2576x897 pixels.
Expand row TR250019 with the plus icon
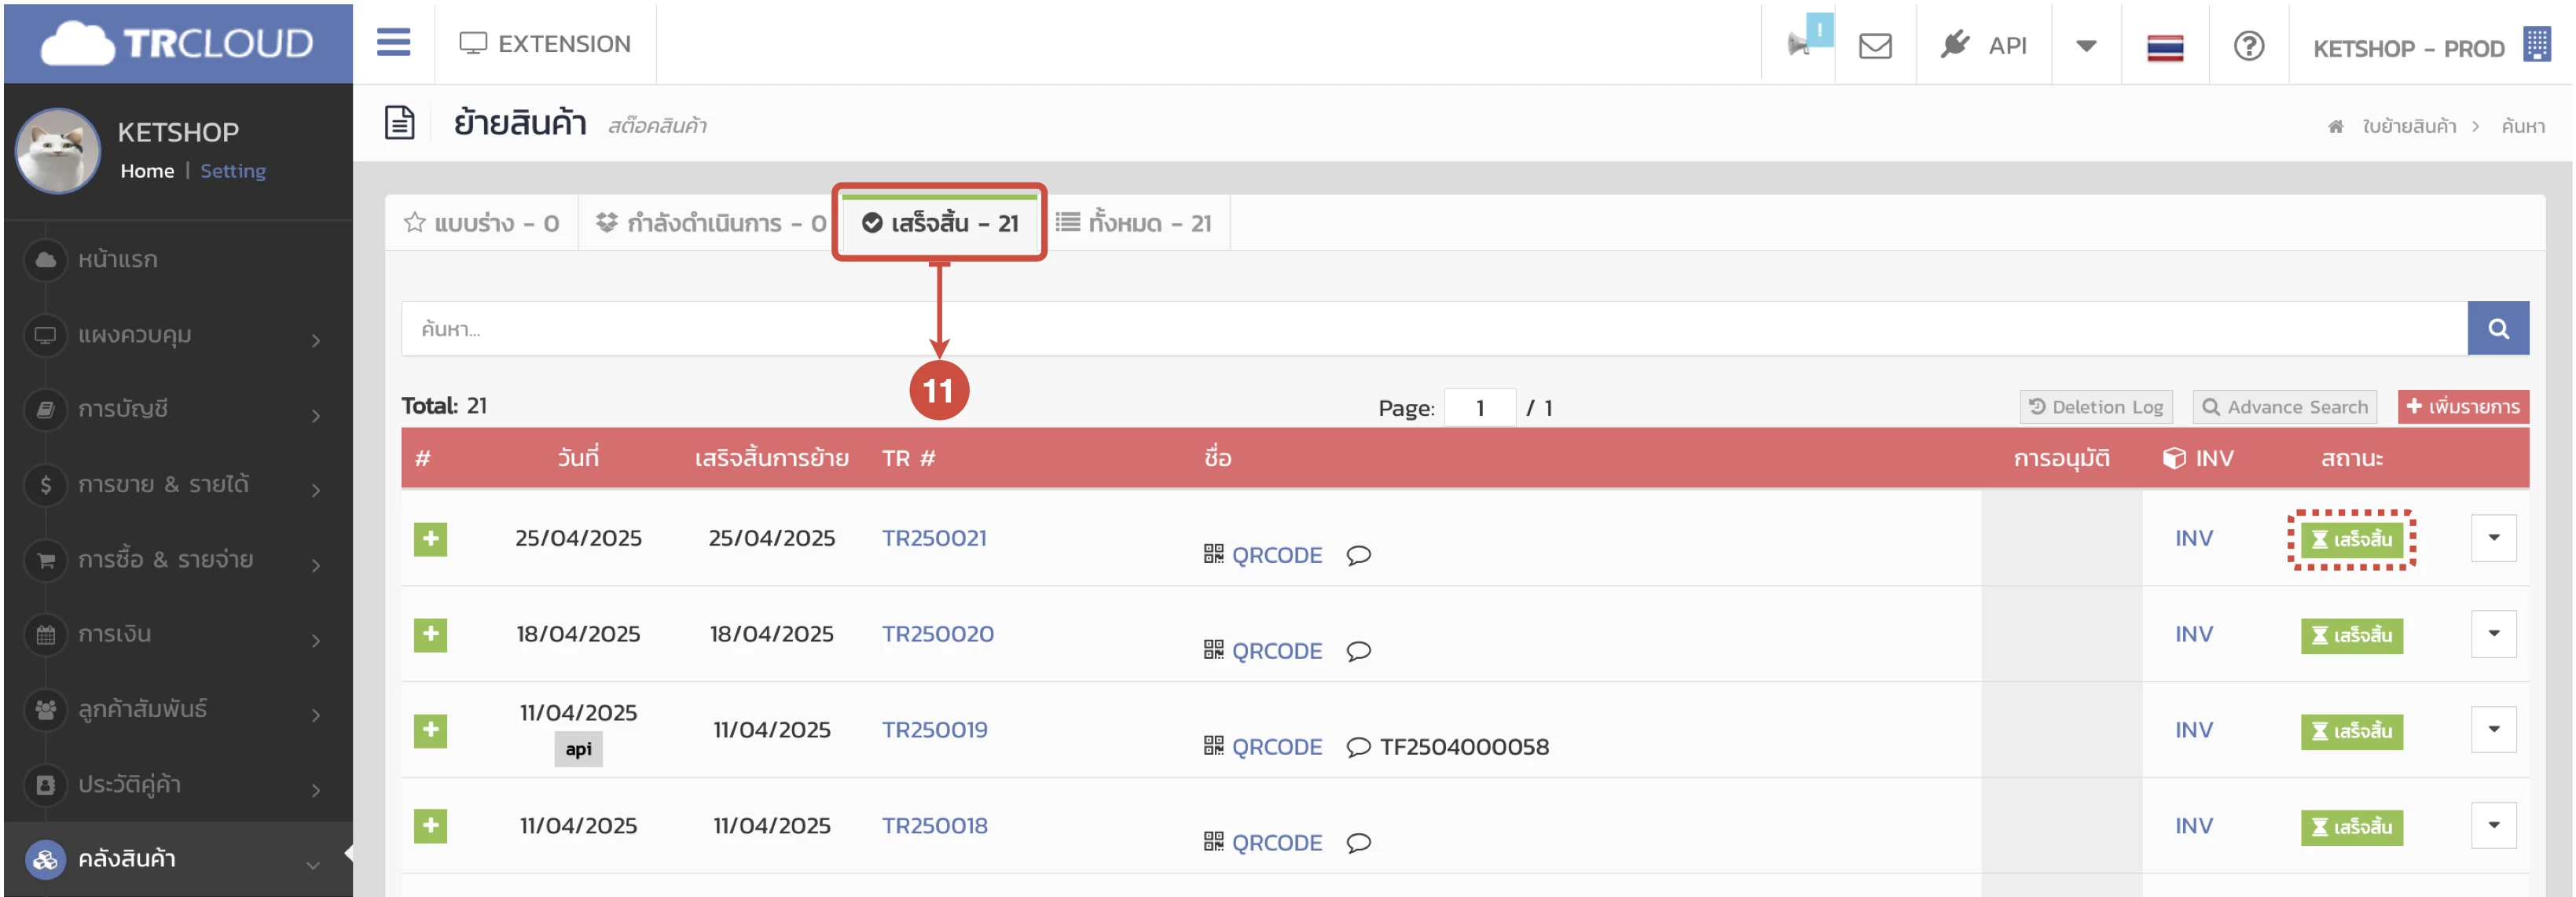pos(430,731)
